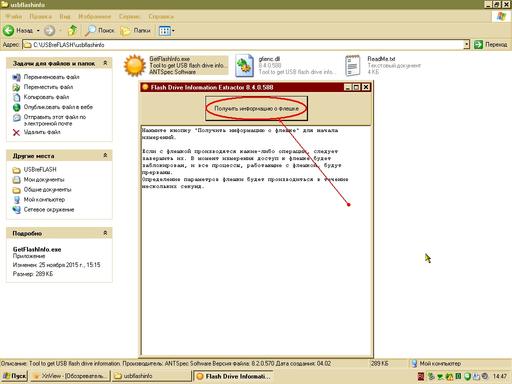The image size is (512, 384).
Task: Open My Computer (Мой компьютер) link in sidebar
Action: pyautogui.click(x=44, y=200)
